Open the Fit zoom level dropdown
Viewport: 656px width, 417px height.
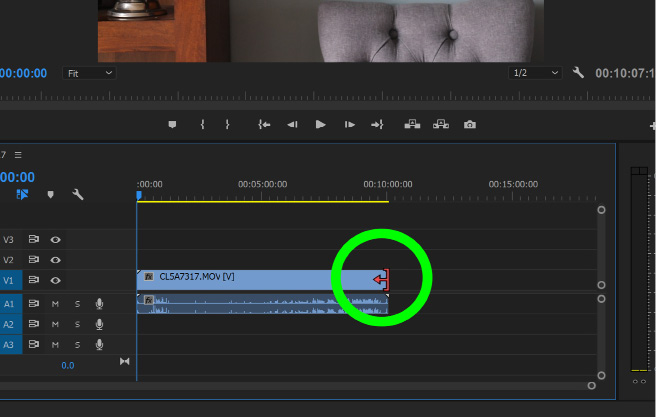(89, 73)
